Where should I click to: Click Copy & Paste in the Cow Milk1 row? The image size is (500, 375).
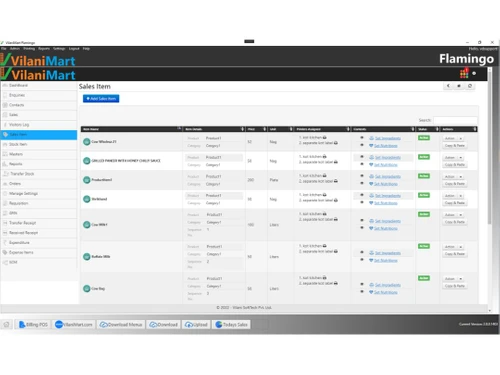(x=455, y=222)
